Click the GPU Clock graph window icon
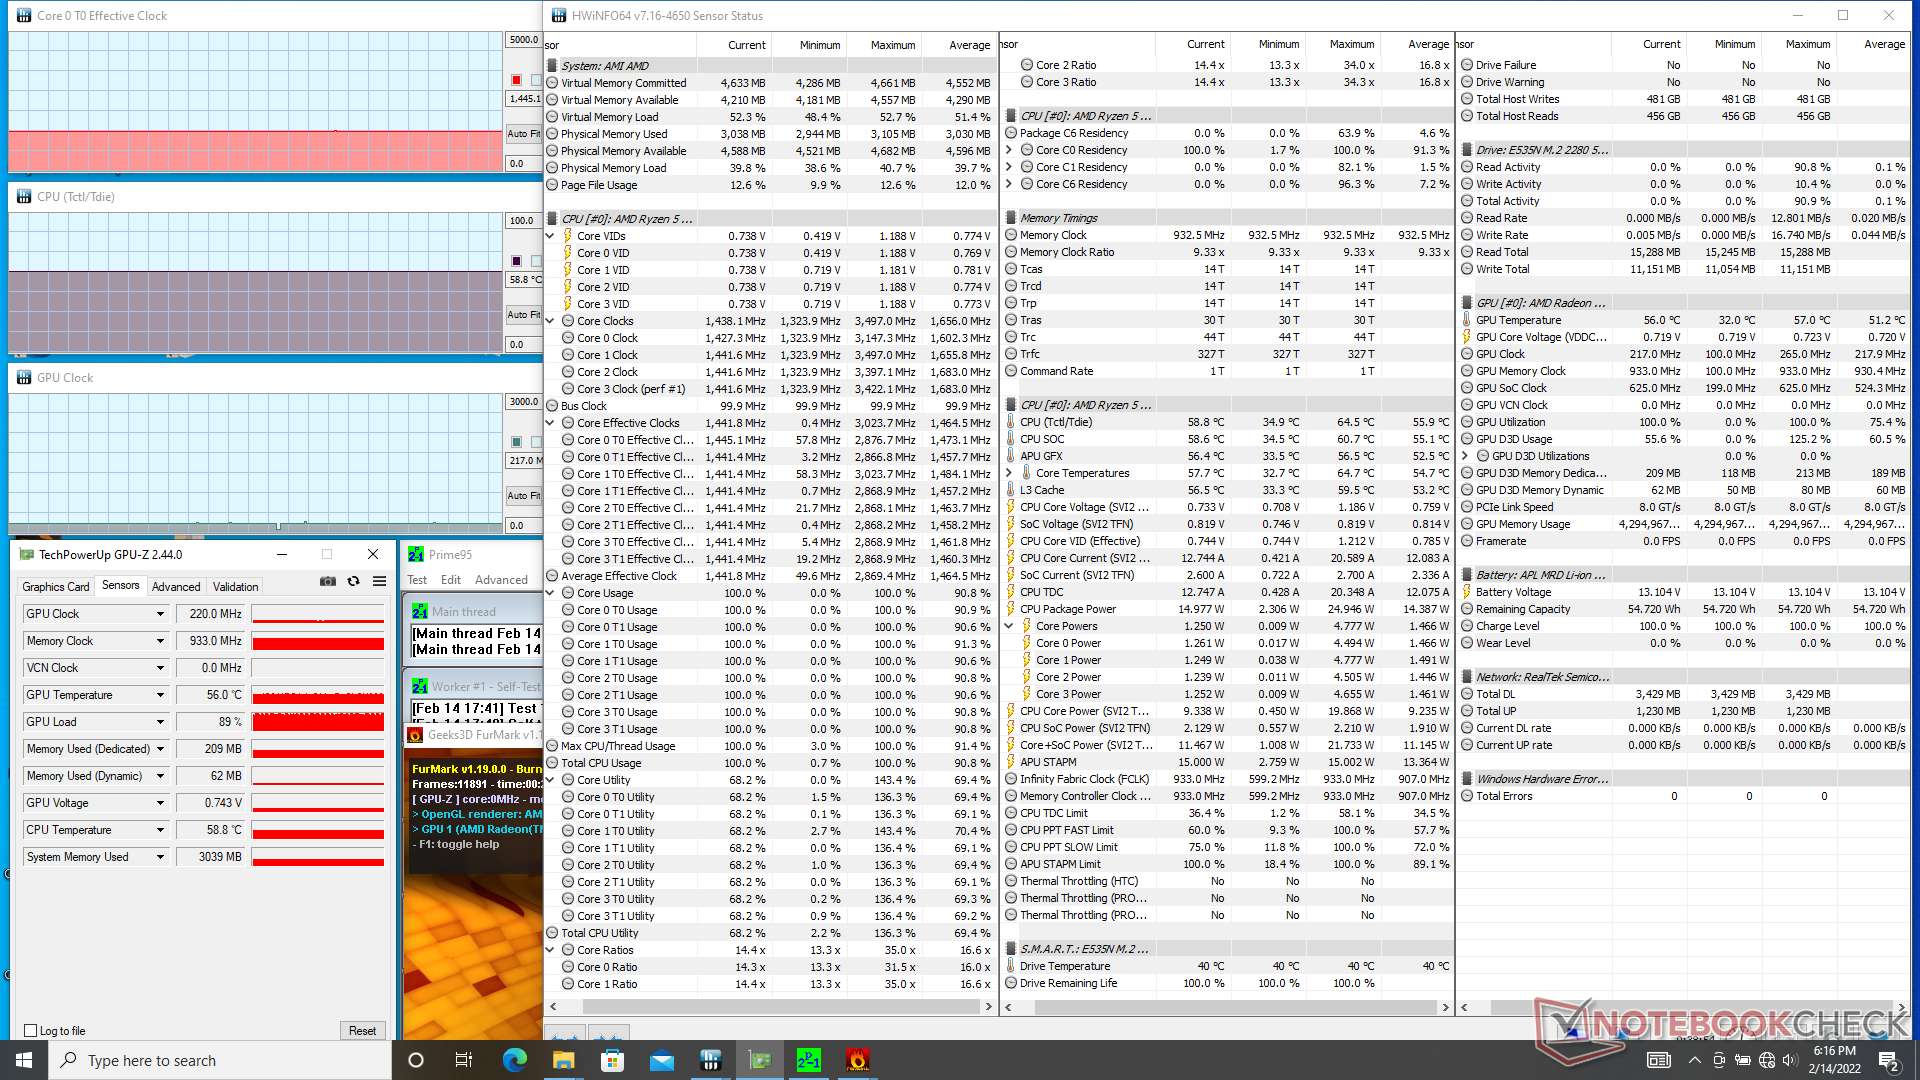1920x1080 pixels. point(24,378)
